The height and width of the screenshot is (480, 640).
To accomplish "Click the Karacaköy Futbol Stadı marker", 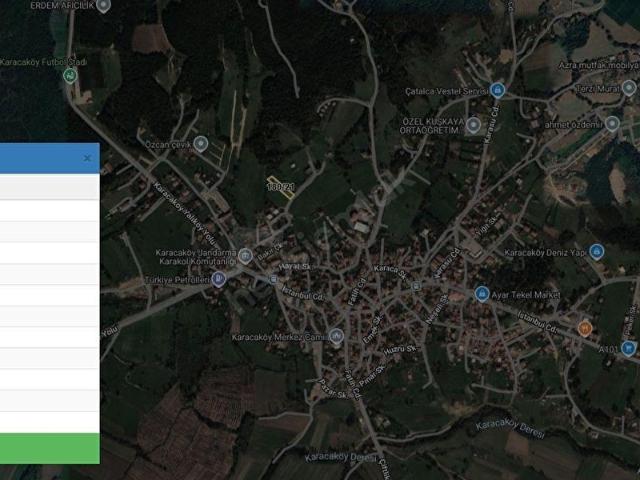I will click(x=69, y=74).
